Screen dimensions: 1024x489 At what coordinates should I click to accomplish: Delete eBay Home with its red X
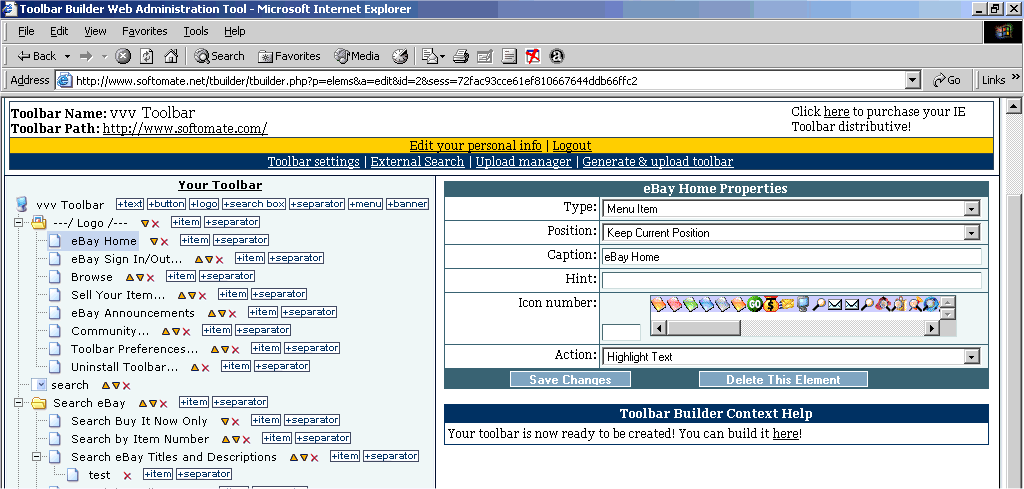click(x=164, y=242)
